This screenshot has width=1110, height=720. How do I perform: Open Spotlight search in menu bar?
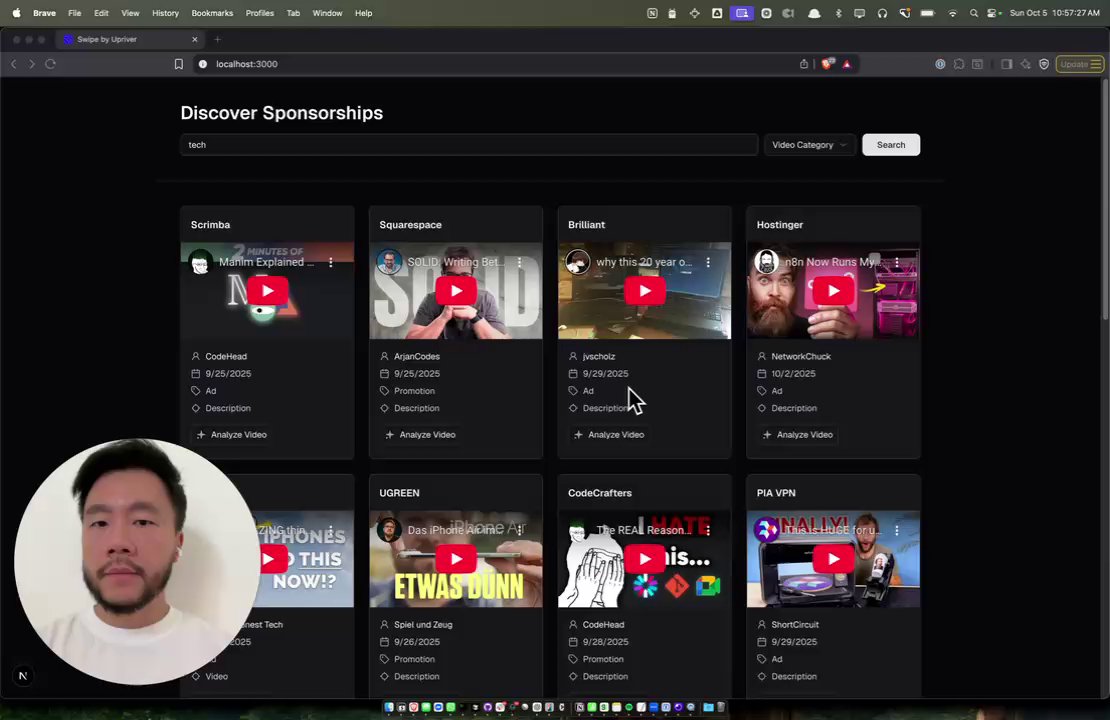point(974,13)
